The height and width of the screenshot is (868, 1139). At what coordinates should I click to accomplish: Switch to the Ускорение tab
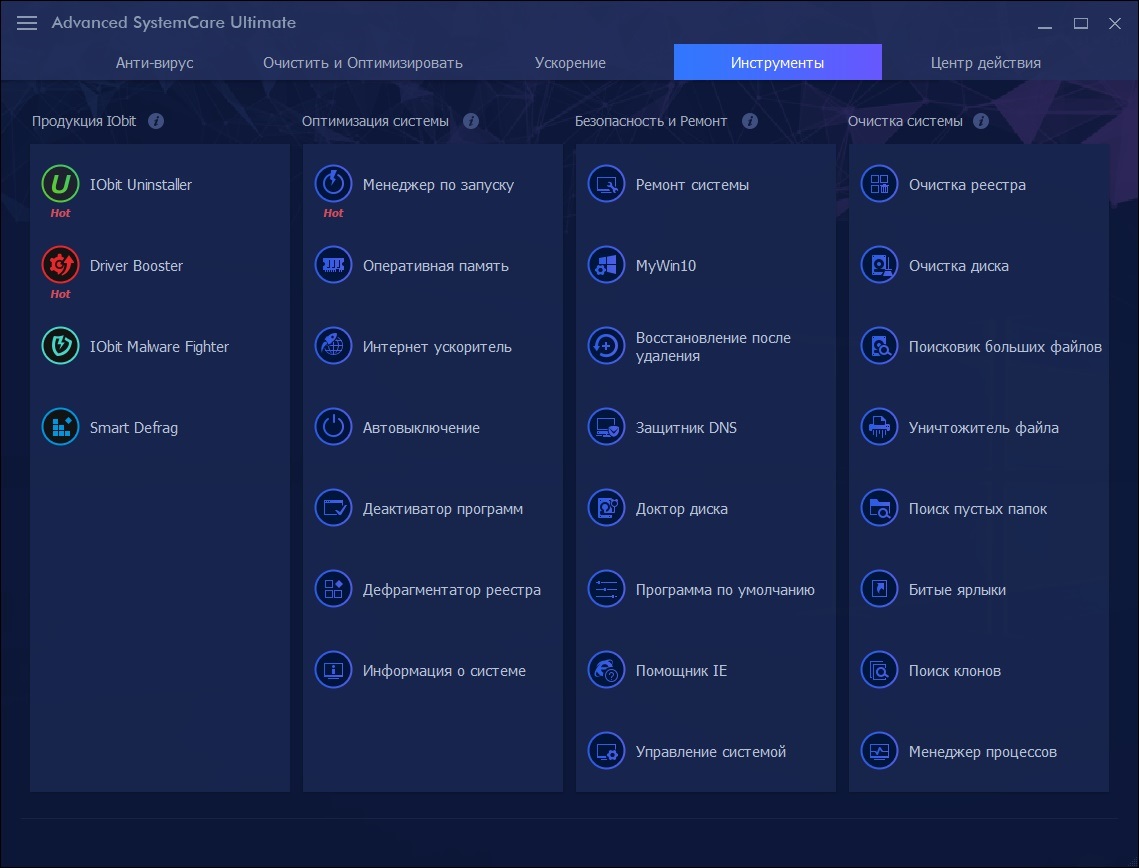click(x=570, y=63)
